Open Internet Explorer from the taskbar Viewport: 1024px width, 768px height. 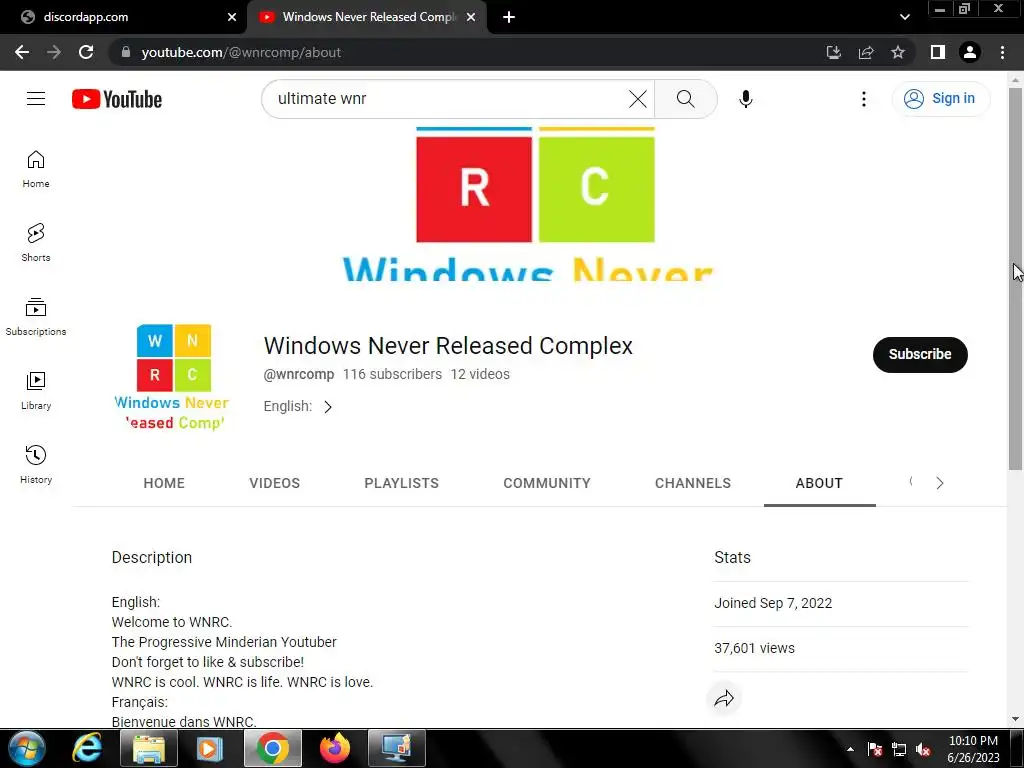coord(86,748)
